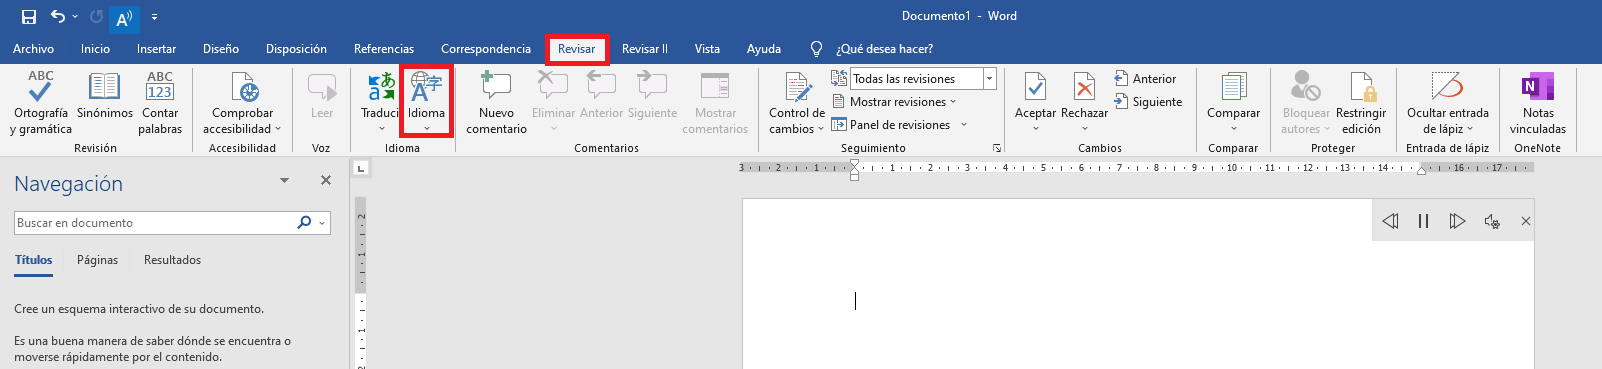Insert a Nuevo comentario

pyautogui.click(x=496, y=103)
